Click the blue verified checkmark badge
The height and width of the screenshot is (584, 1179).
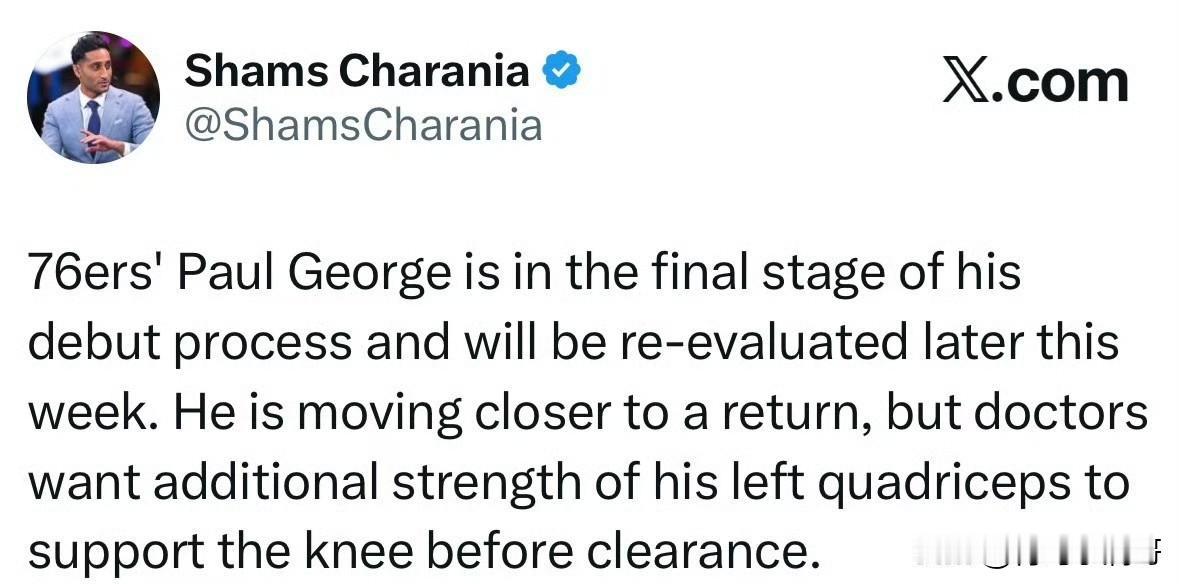pyautogui.click(x=562, y=71)
